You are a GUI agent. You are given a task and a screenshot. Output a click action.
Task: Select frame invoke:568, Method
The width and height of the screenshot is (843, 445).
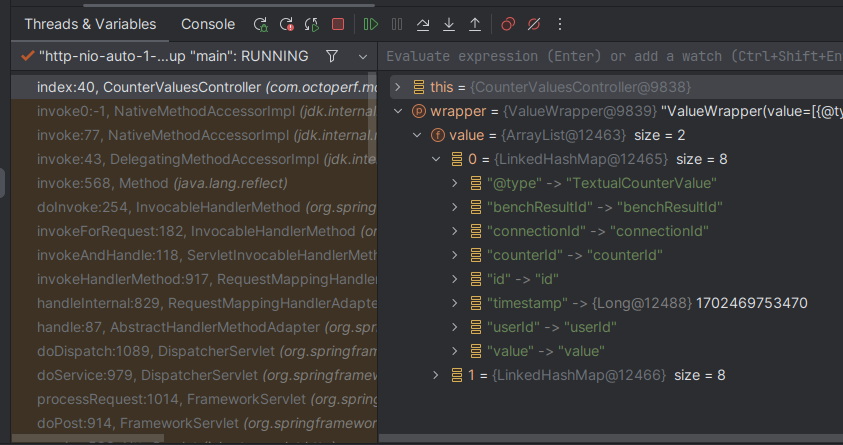(x=194, y=183)
